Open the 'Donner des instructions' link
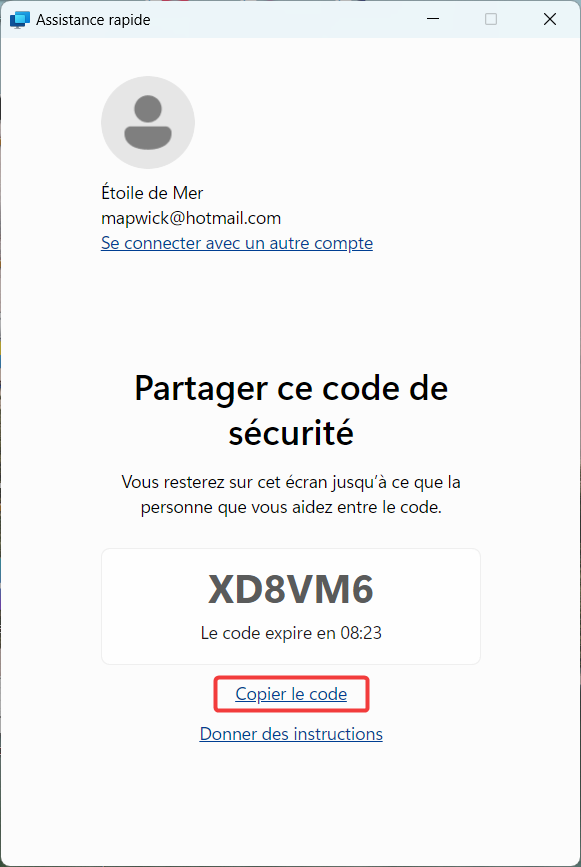The width and height of the screenshot is (581, 867). [x=291, y=734]
